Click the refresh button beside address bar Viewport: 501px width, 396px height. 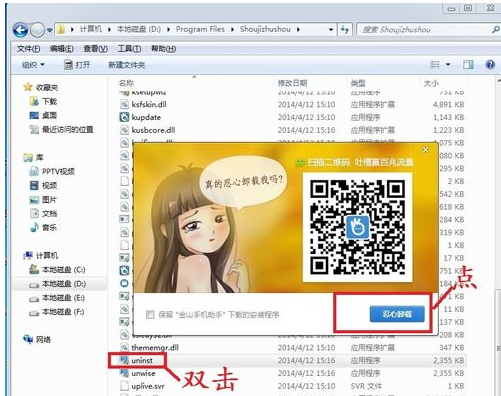(345, 30)
